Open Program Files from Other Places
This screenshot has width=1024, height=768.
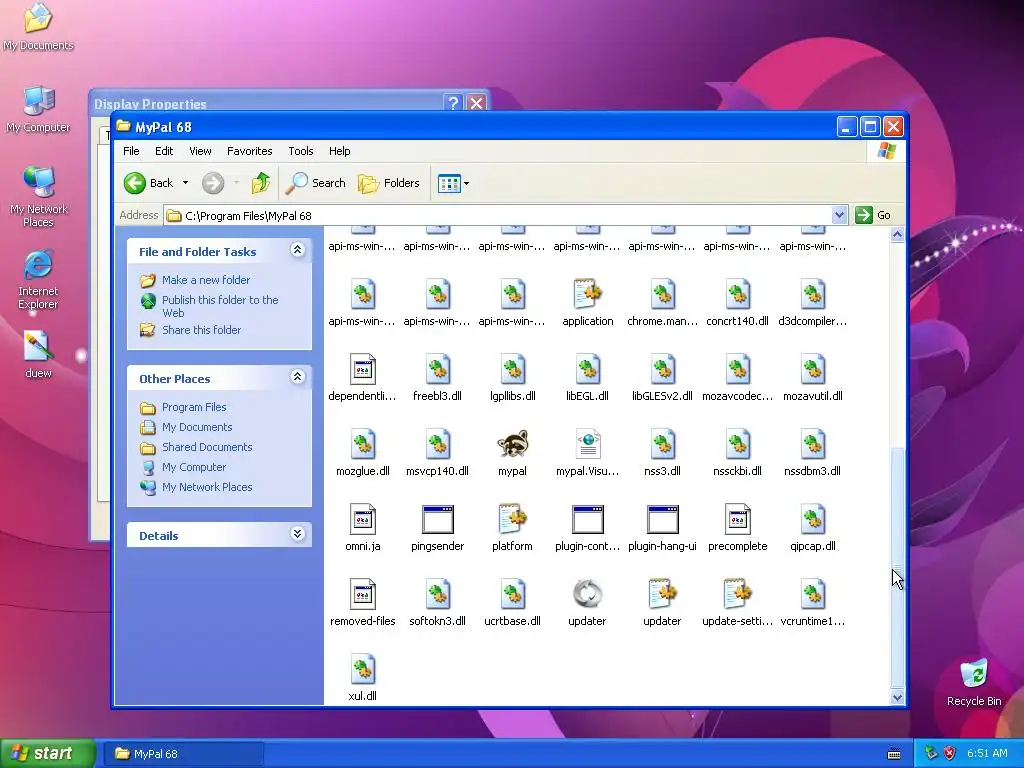[194, 407]
